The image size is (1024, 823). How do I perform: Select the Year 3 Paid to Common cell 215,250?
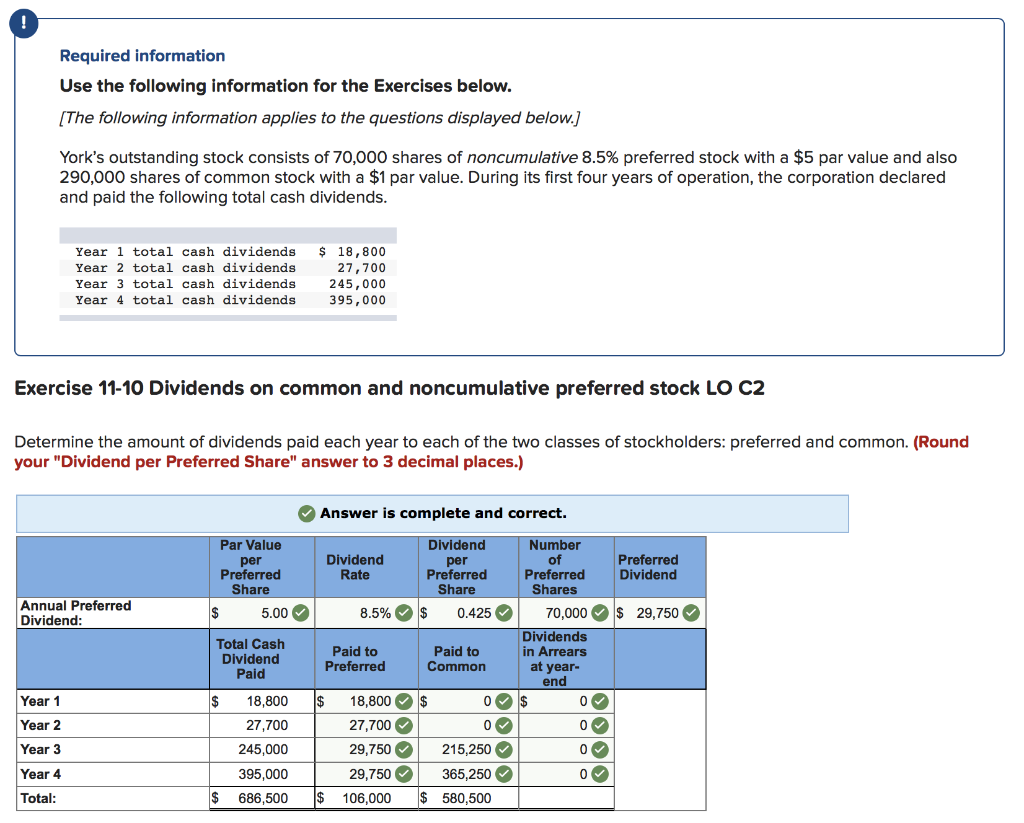(468, 750)
